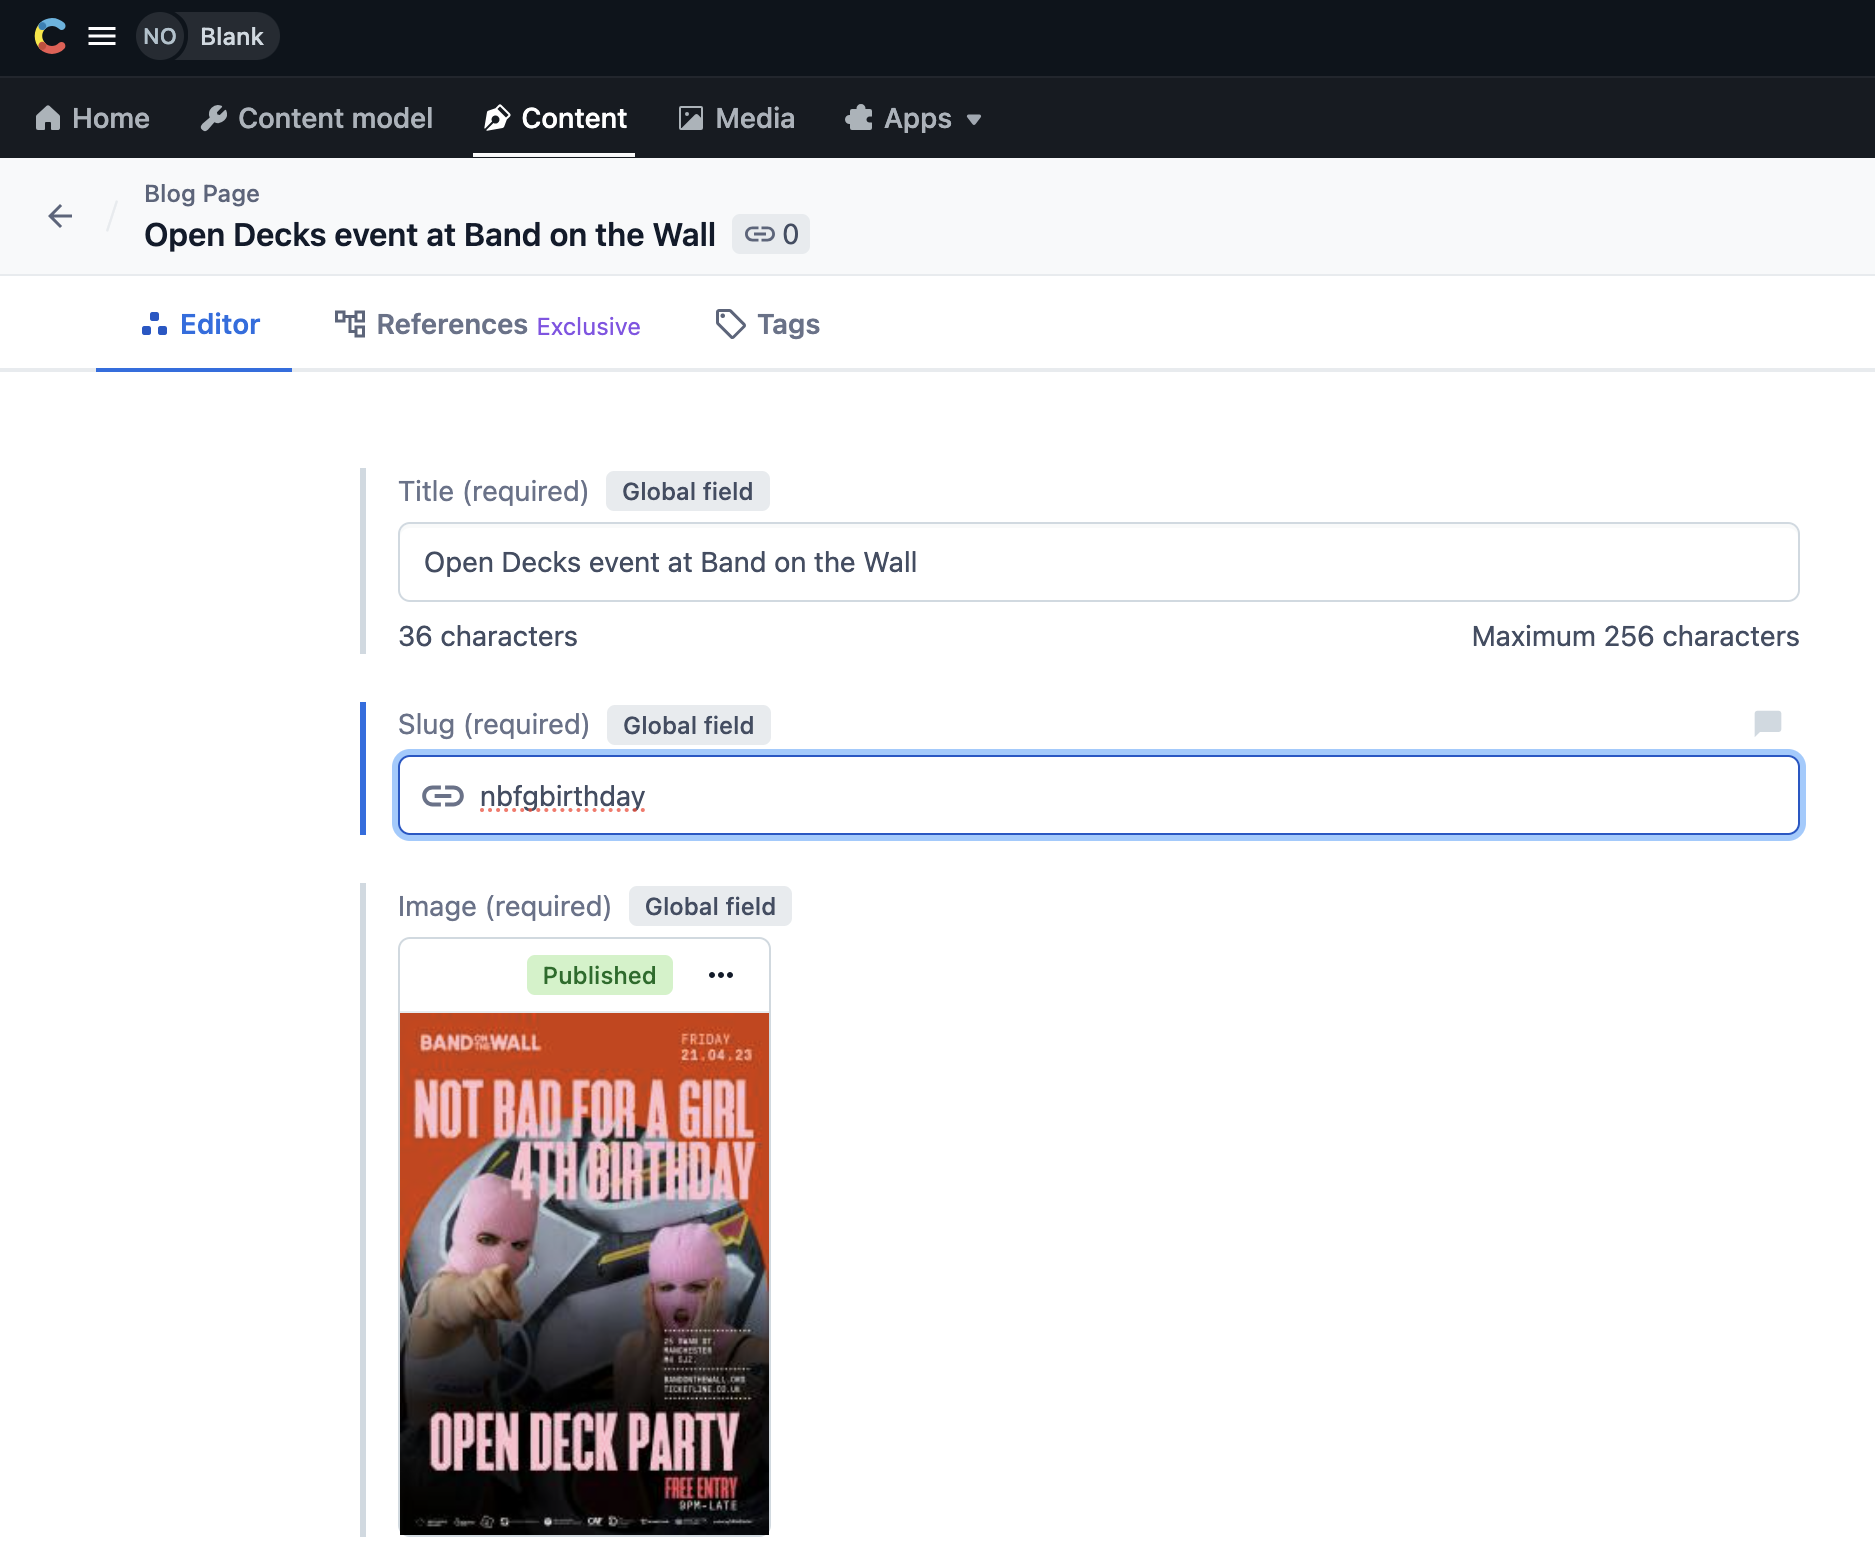
Task: Click into the Title input field
Action: pyautogui.click(x=1099, y=562)
